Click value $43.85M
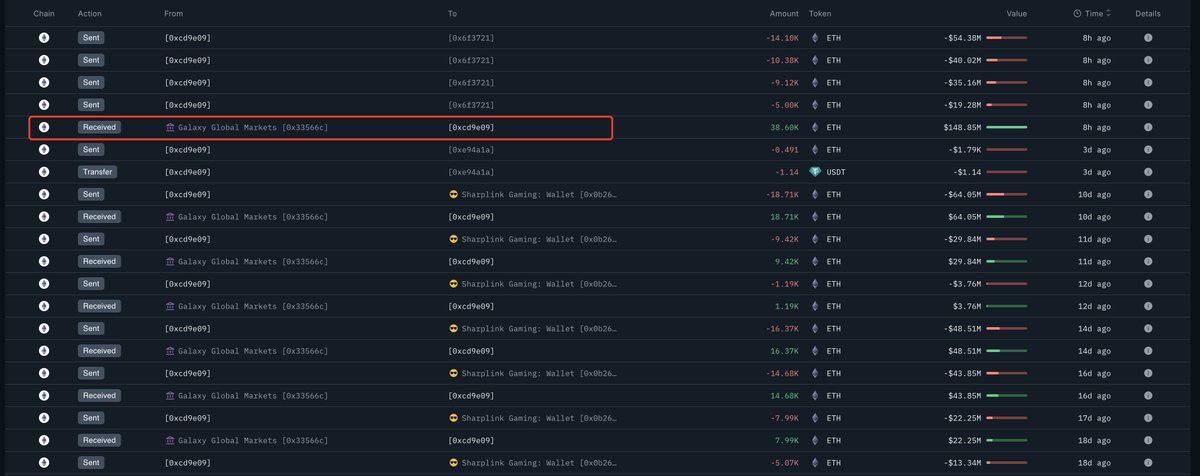 964,395
